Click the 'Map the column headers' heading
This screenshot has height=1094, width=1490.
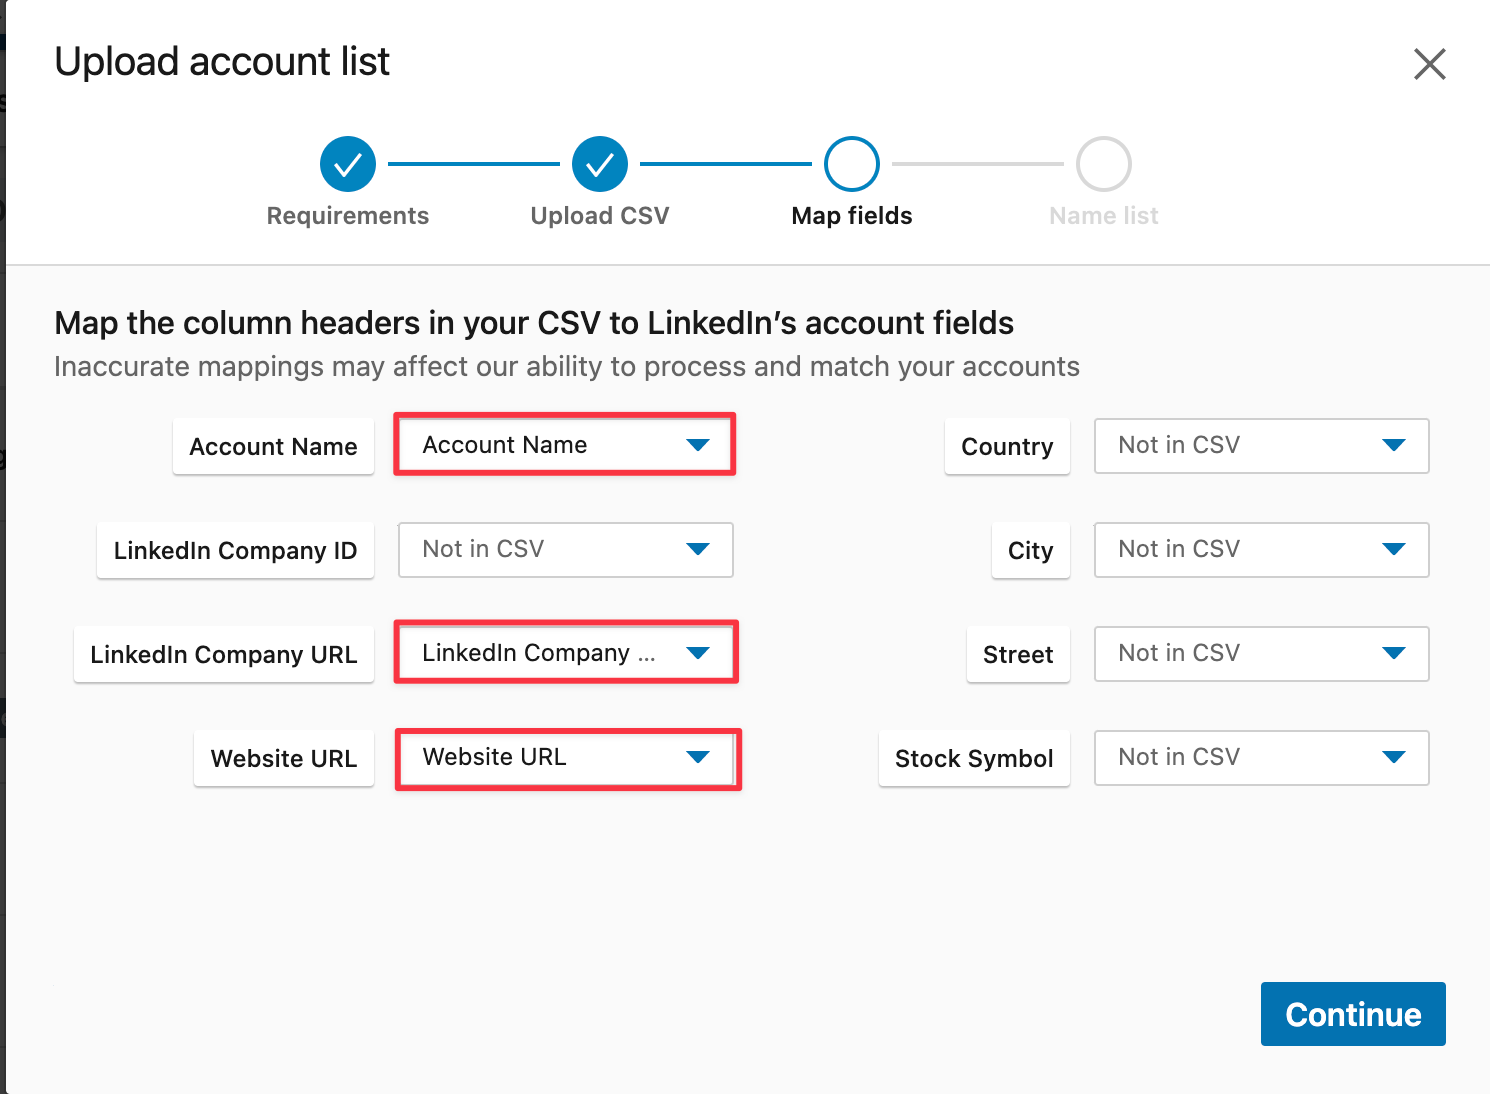click(534, 323)
